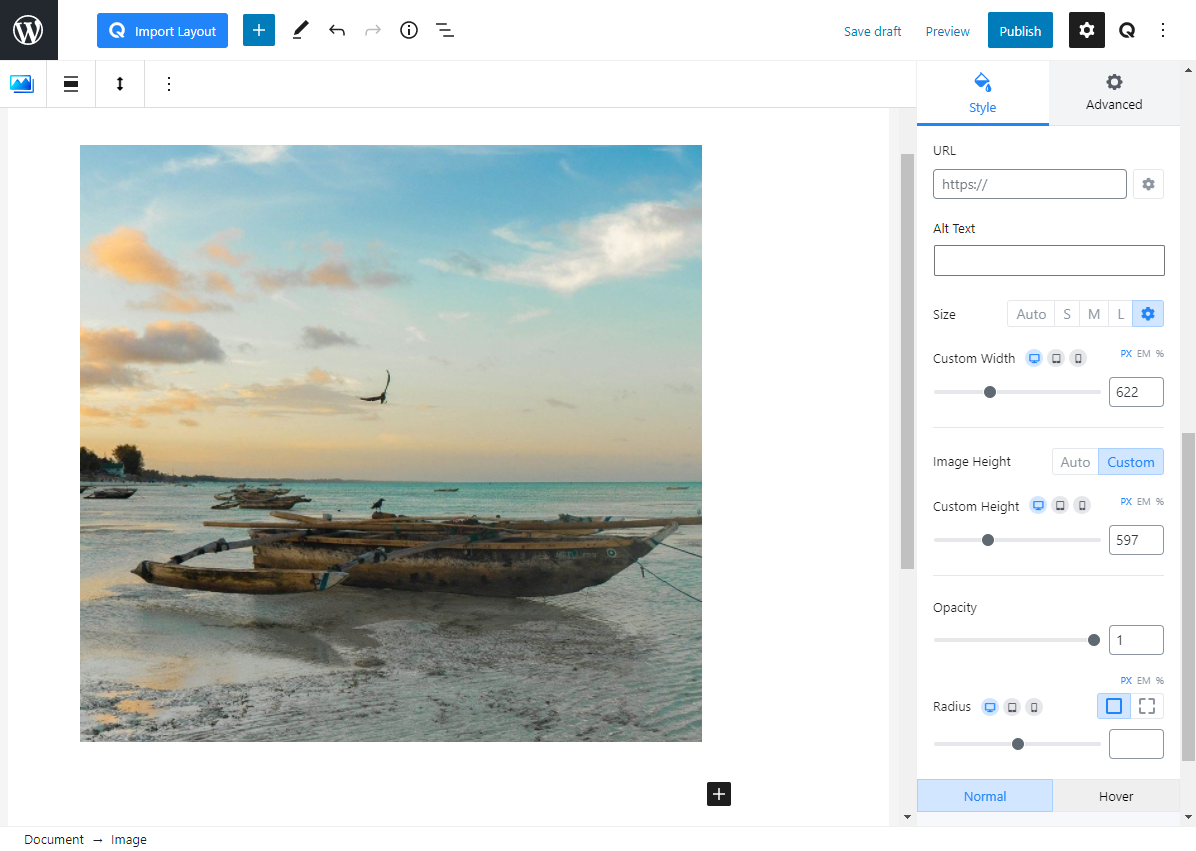Select tablet device for Custom Width

pos(1056,358)
